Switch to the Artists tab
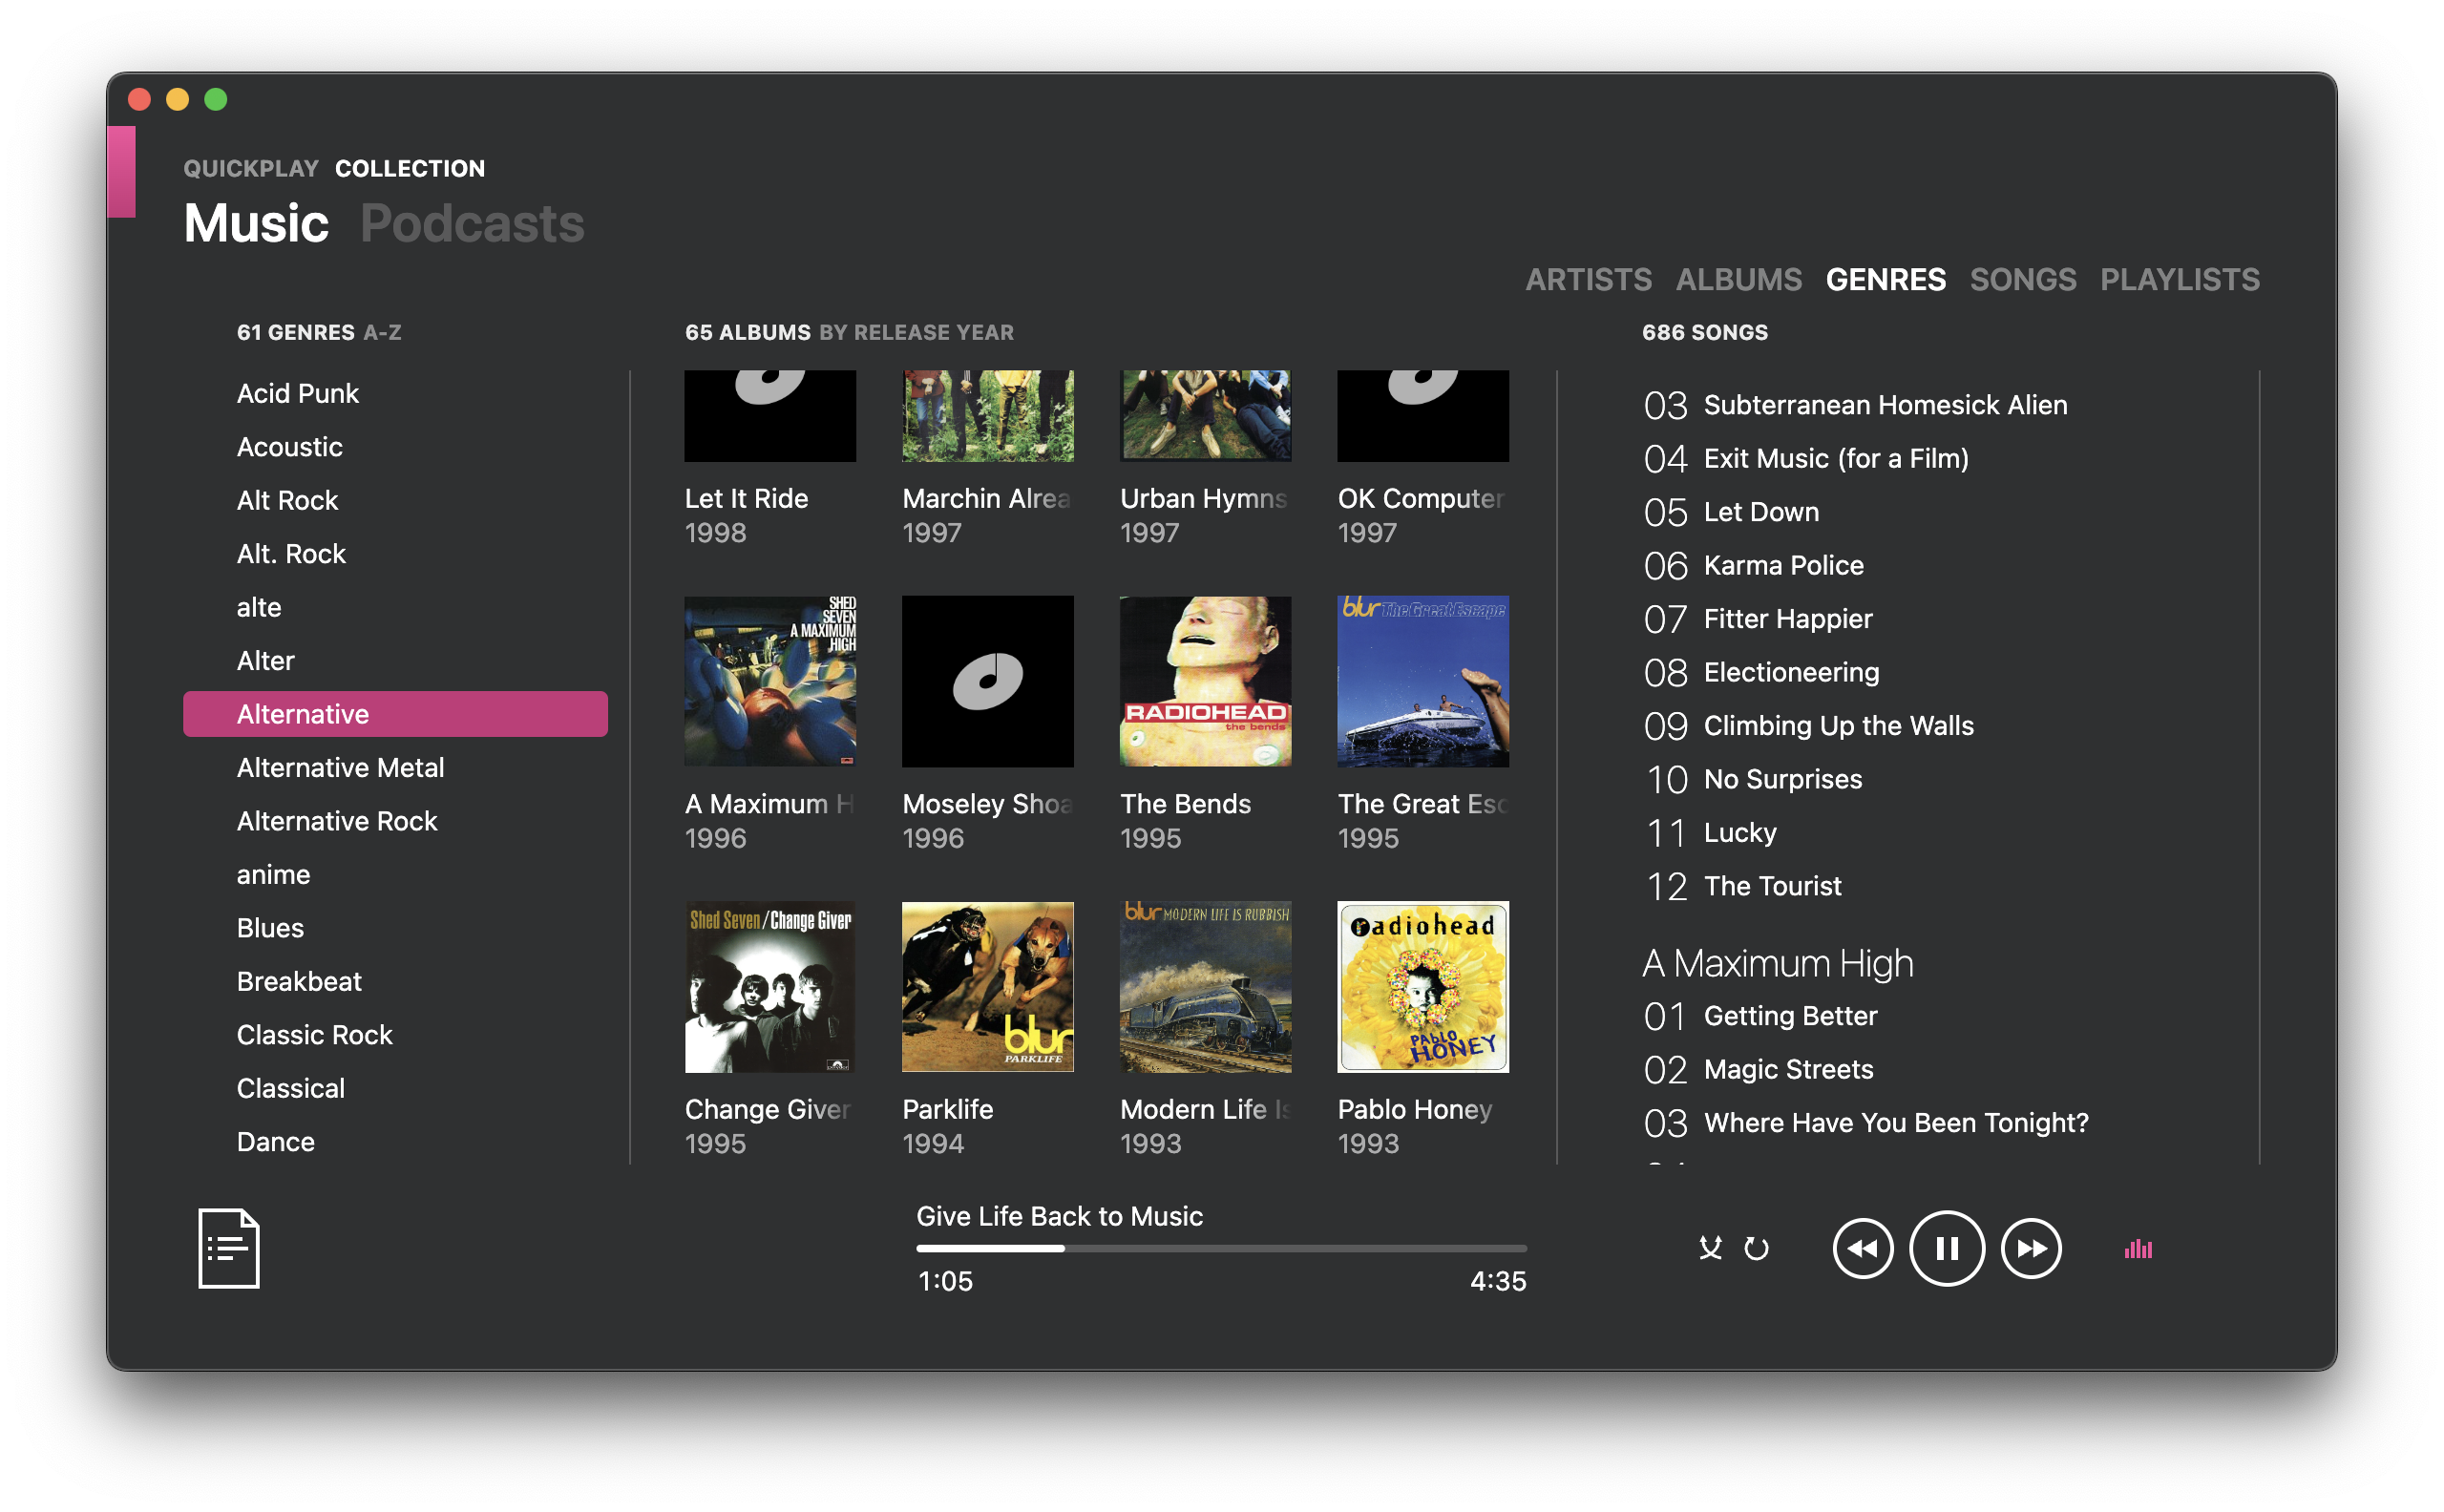 pyautogui.click(x=1588, y=279)
